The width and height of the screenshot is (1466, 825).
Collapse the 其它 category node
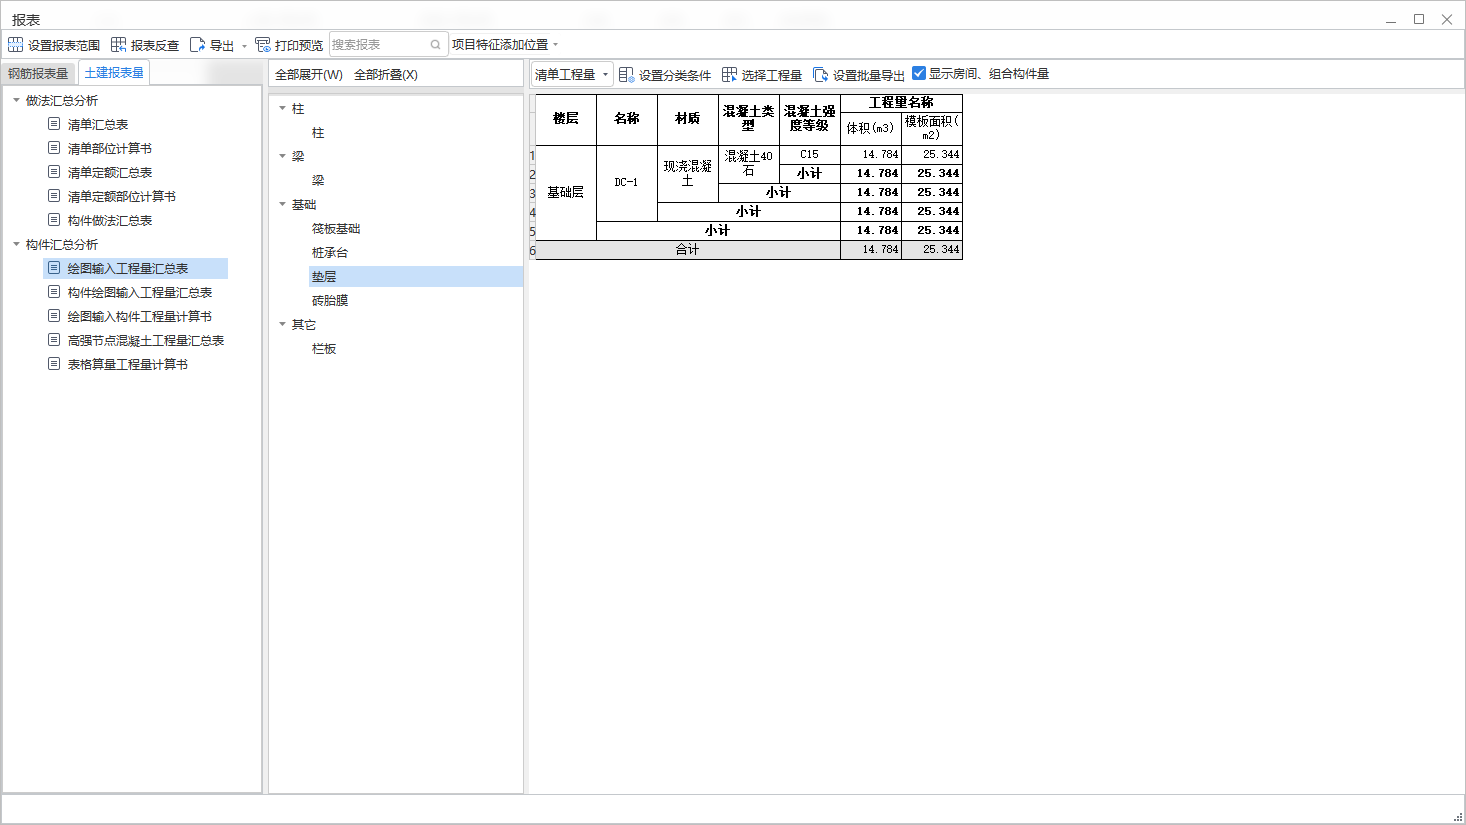pyautogui.click(x=282, y=324)
